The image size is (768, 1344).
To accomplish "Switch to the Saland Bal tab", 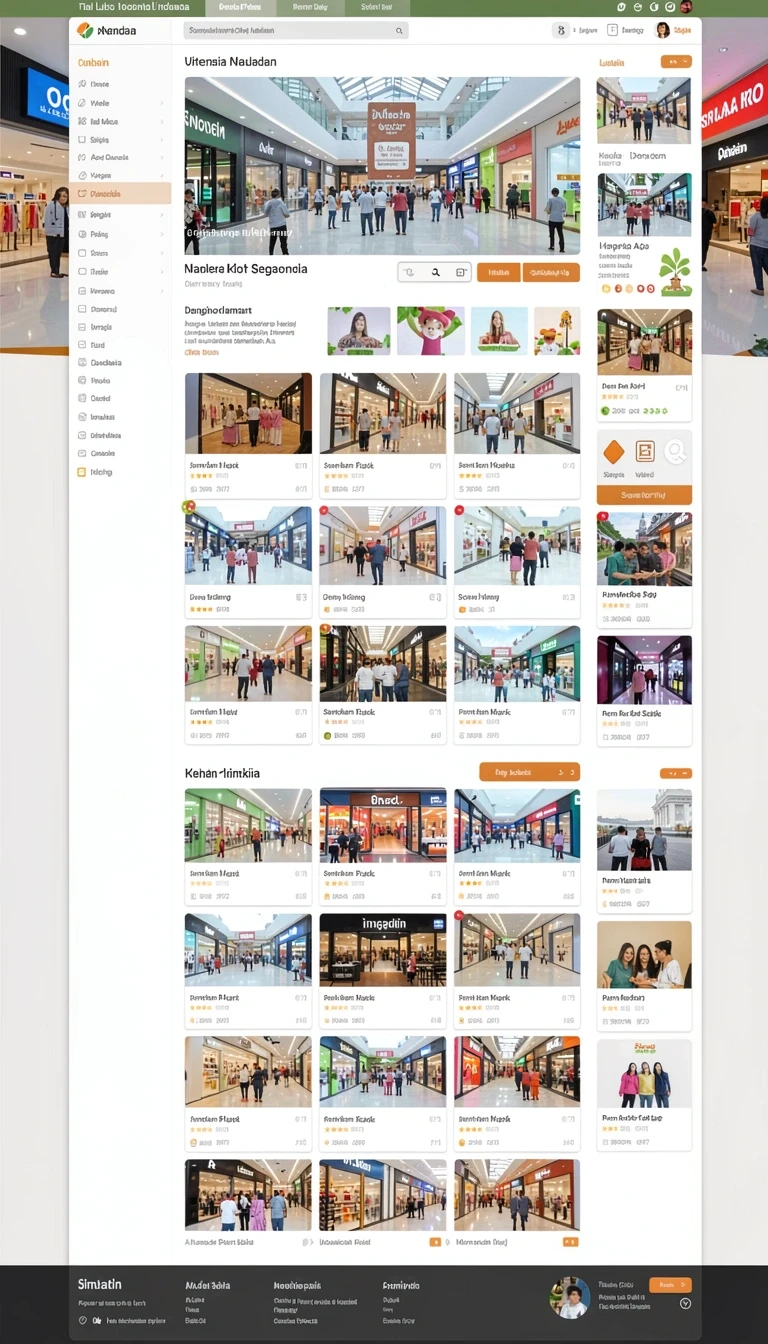I will (x=377, y=7).
